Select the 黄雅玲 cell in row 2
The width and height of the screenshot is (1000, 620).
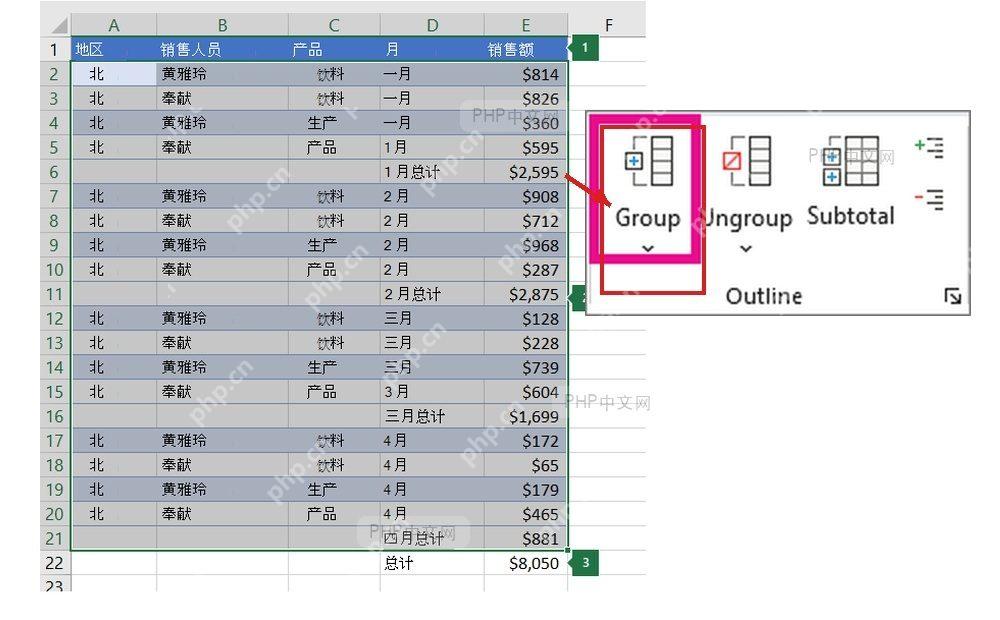tap(223, 74)
